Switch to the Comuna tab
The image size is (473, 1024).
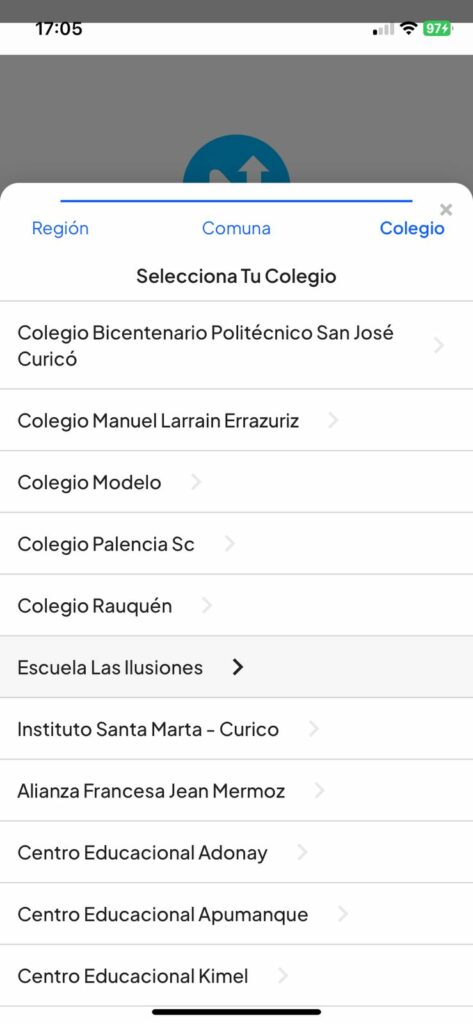tap(236, 228)
